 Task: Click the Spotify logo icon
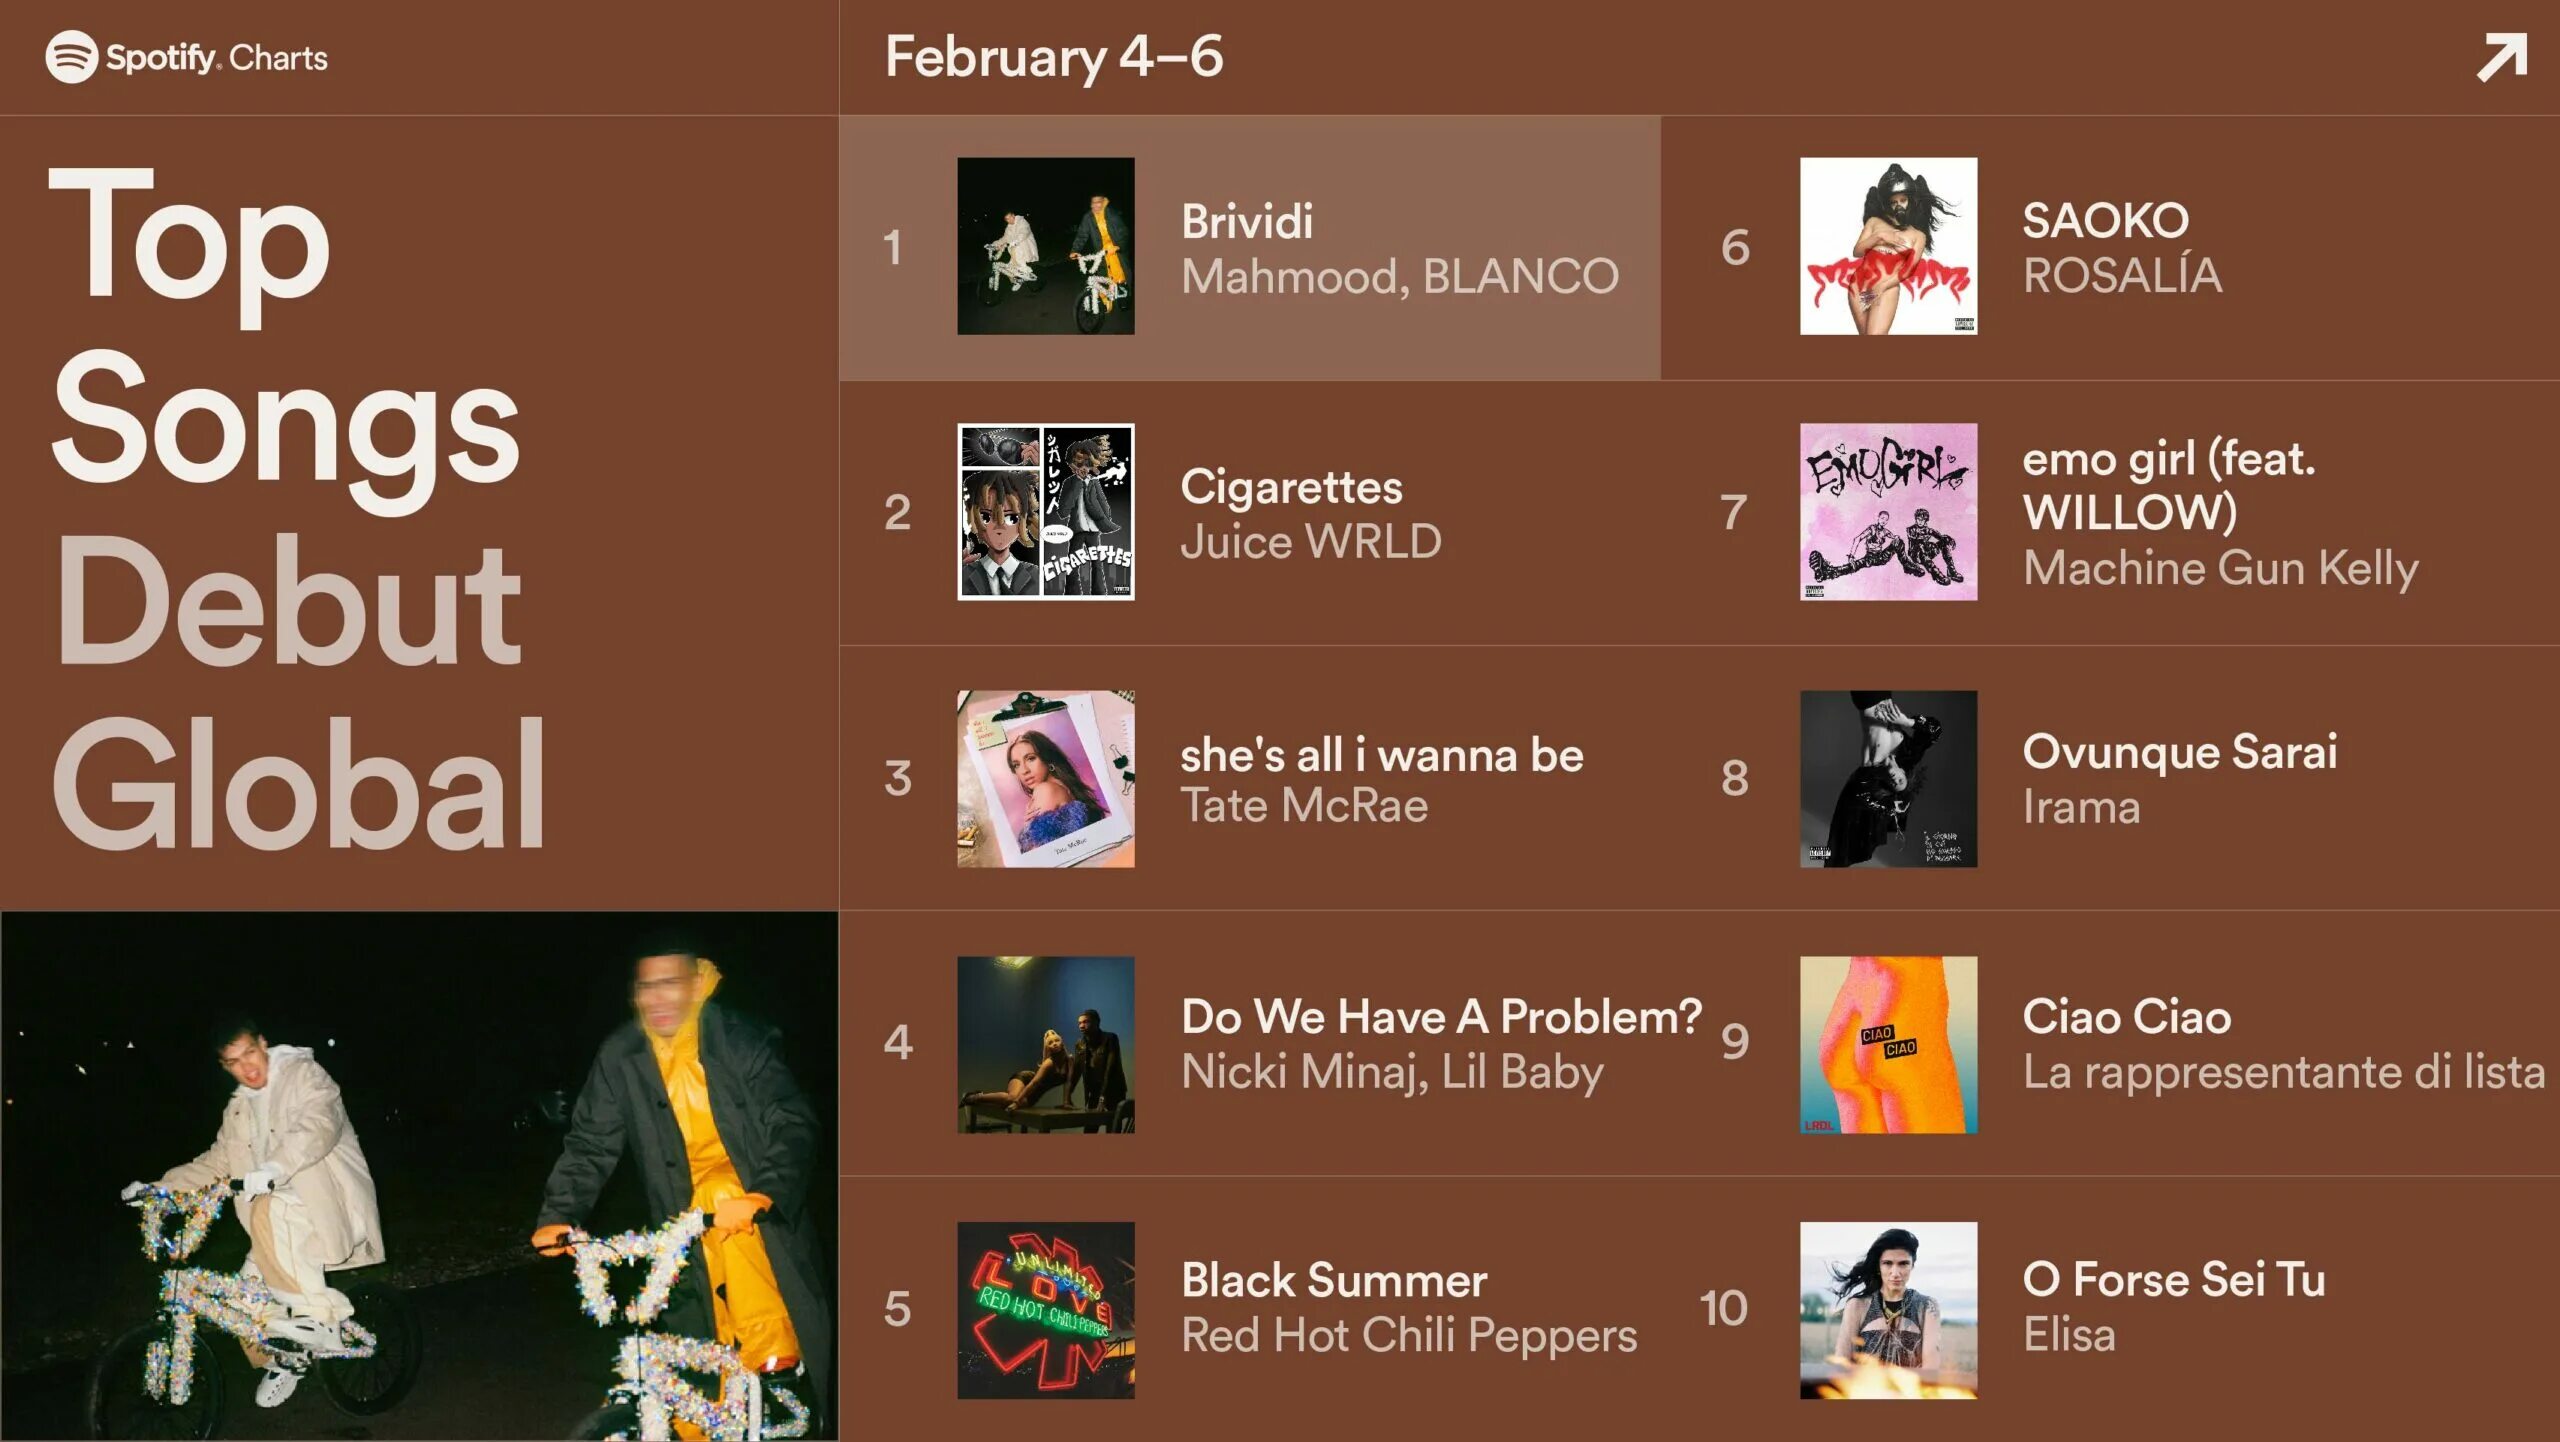pos(71,57)
